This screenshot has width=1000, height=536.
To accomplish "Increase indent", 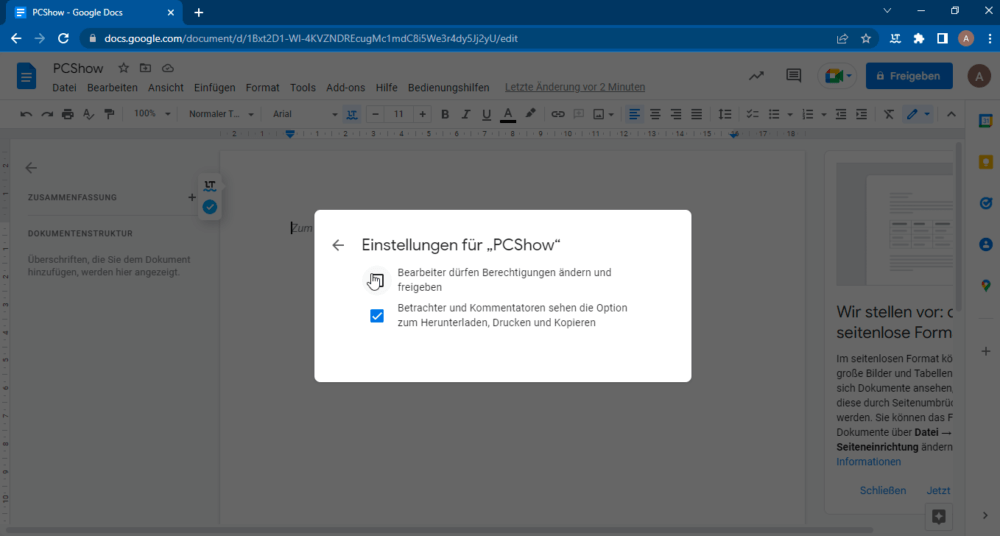I will (861, 114).
